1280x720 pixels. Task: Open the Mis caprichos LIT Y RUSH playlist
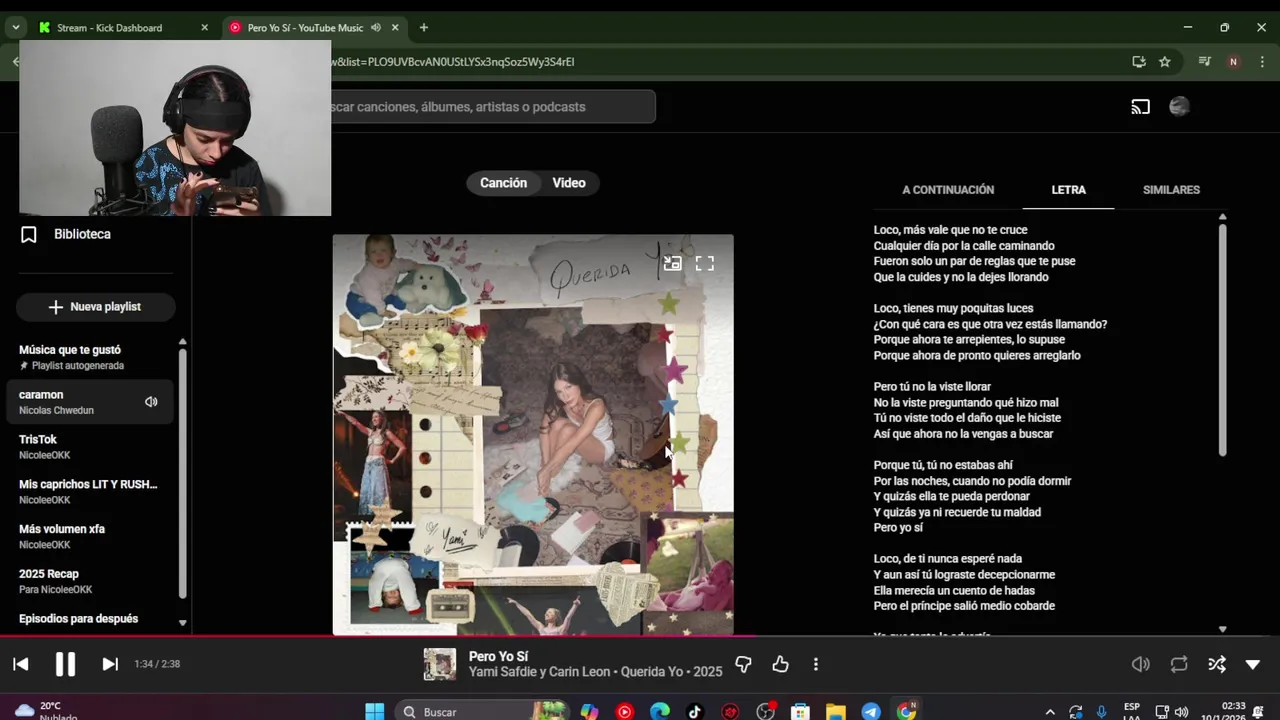90,492
